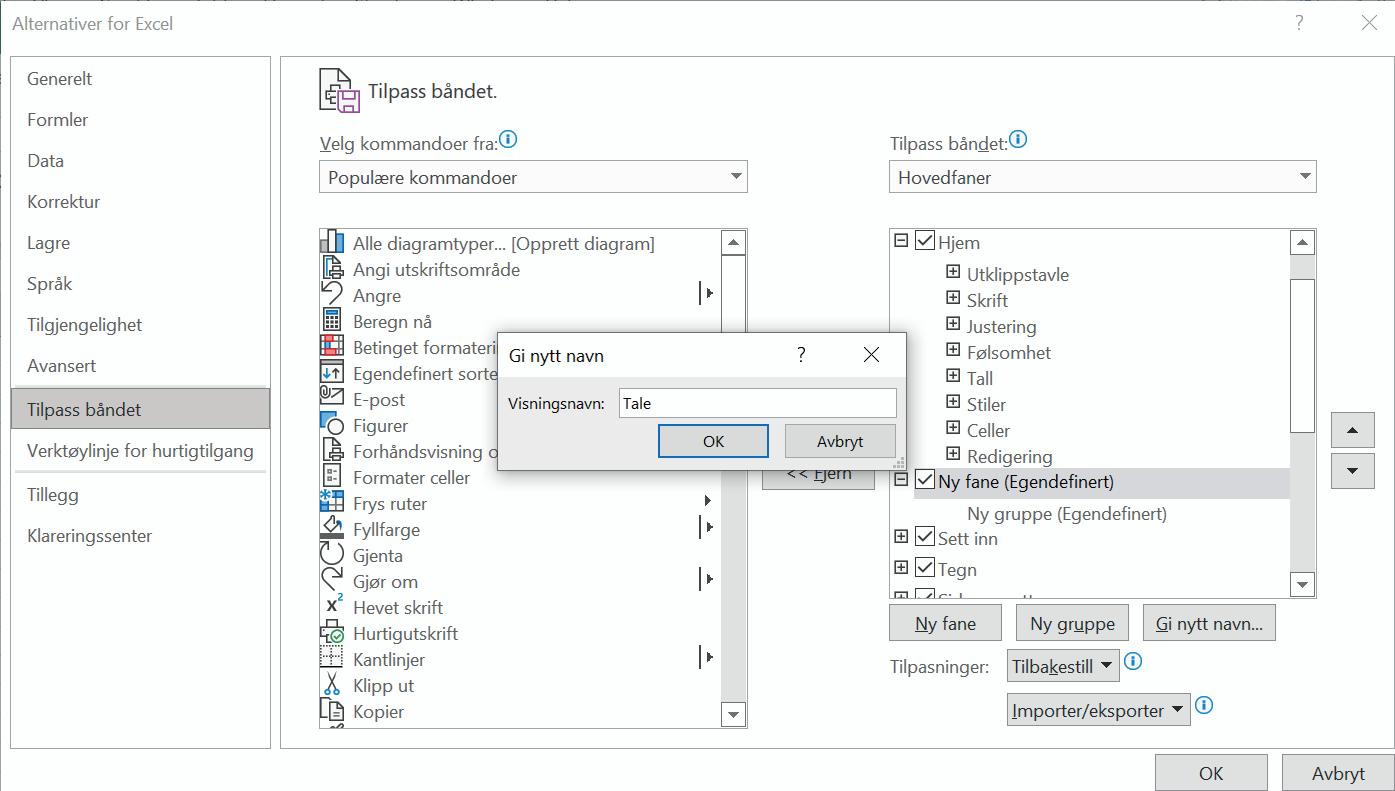Toggle the Tegn tab checkbox
The image size is (1395, 791).
pos(925,568)
